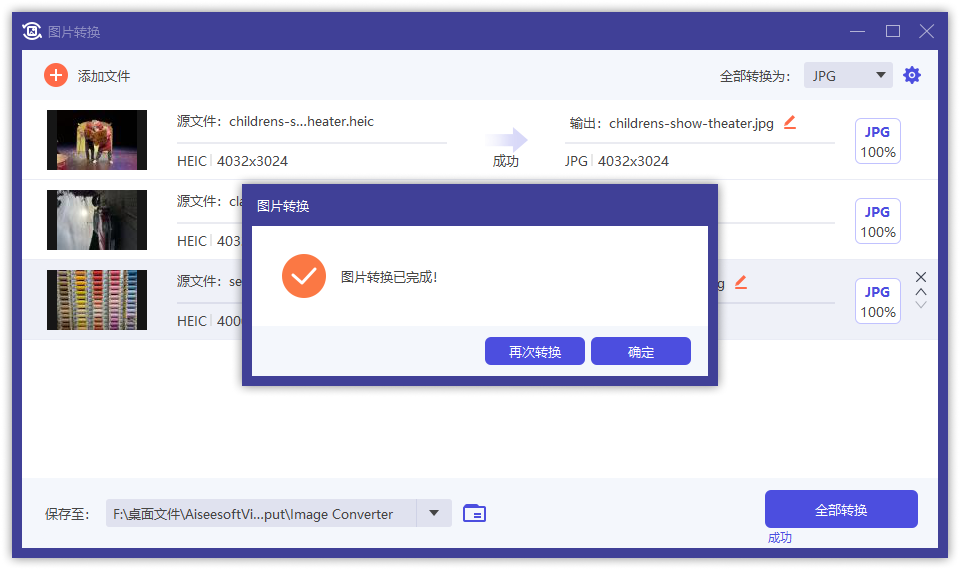Move third file down with the arrow
Viewport: 960px width, 570px height.
[921, 304]
